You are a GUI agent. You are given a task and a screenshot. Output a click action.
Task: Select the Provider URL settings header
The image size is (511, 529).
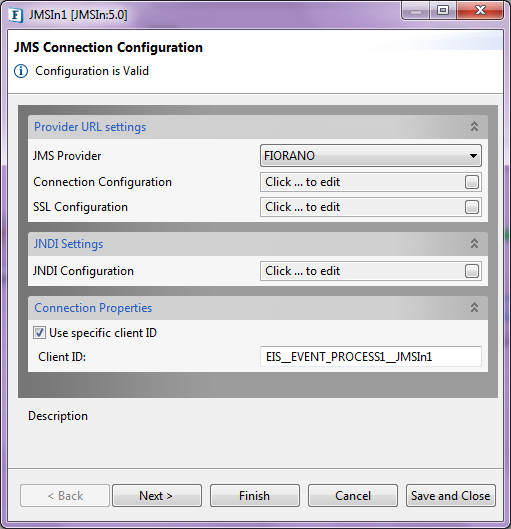pos(90,127)
